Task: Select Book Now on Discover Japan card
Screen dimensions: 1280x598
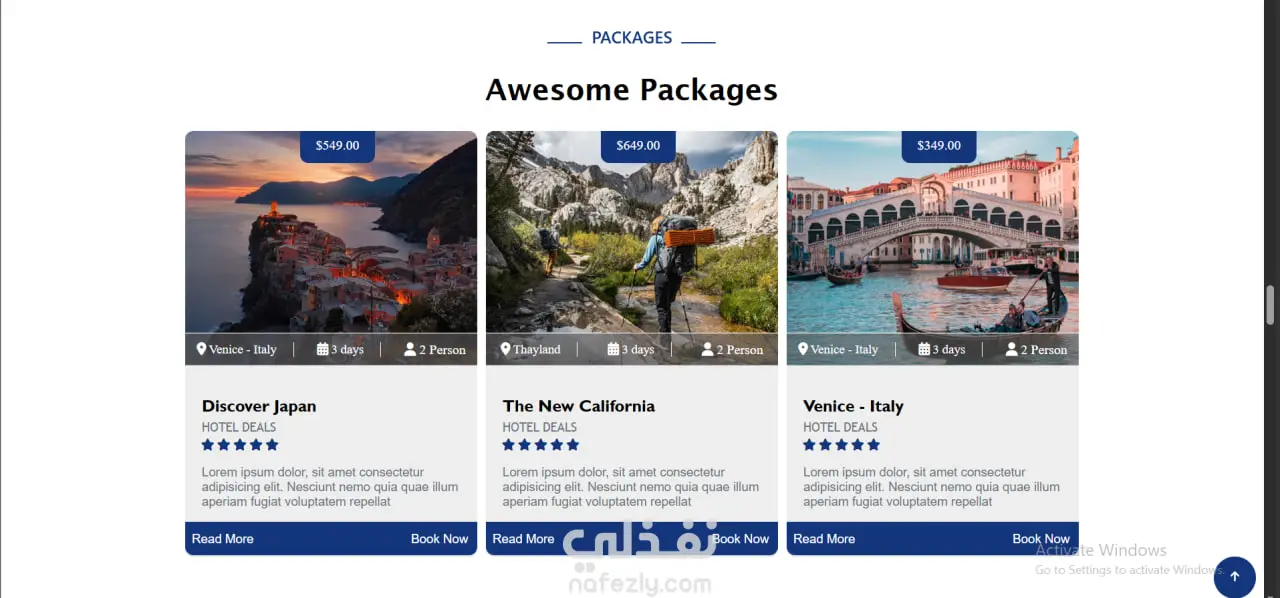Action: [439, 539]
